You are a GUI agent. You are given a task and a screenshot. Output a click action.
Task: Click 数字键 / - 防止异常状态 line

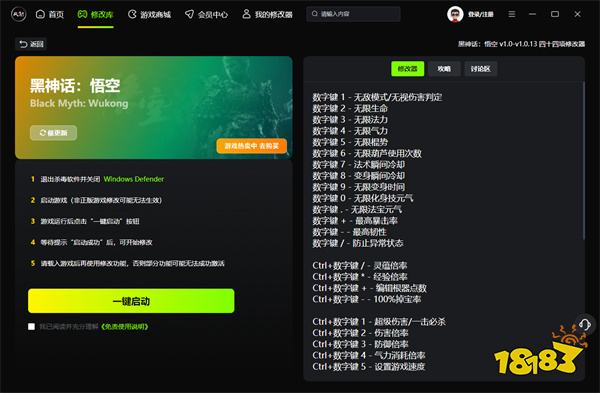(358, 243)
